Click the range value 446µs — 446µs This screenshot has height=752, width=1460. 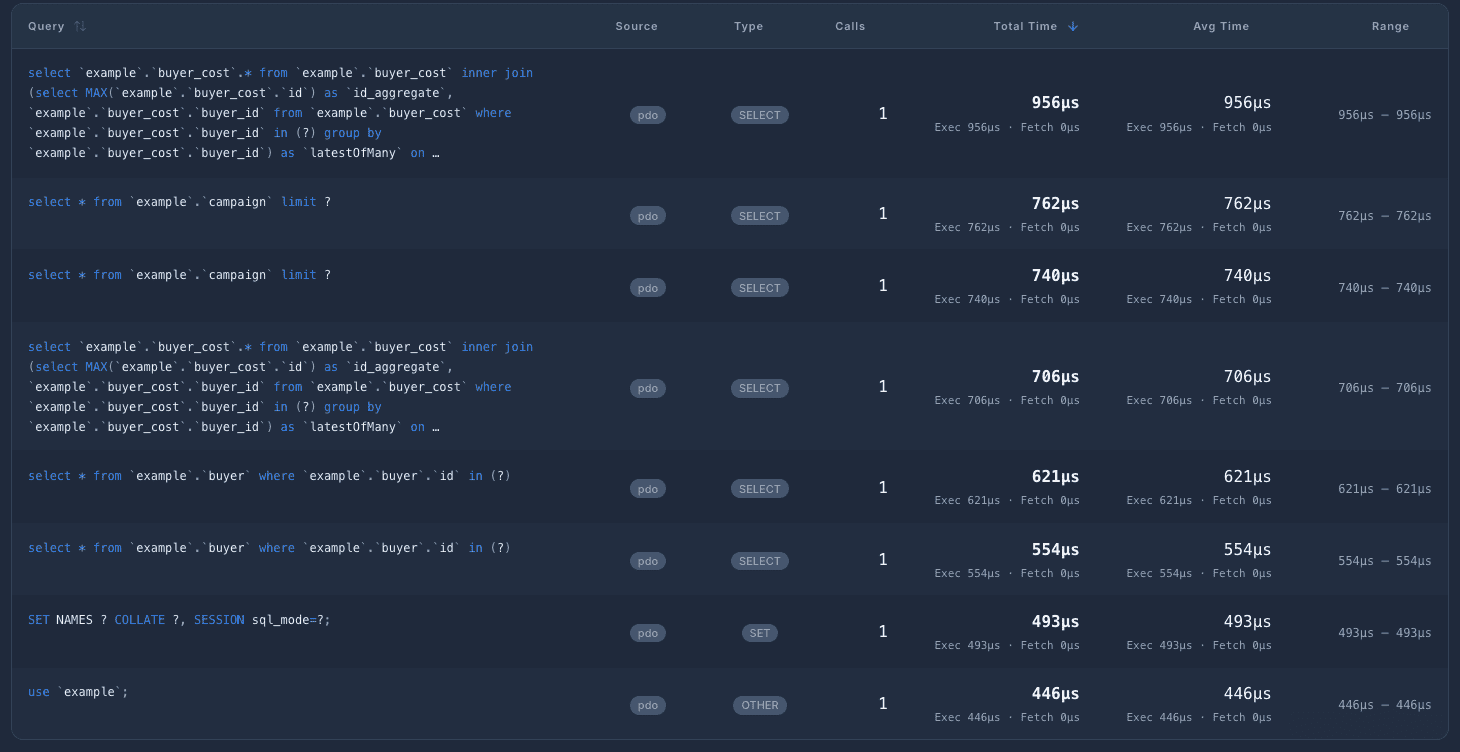click(x=1385, y=705)
